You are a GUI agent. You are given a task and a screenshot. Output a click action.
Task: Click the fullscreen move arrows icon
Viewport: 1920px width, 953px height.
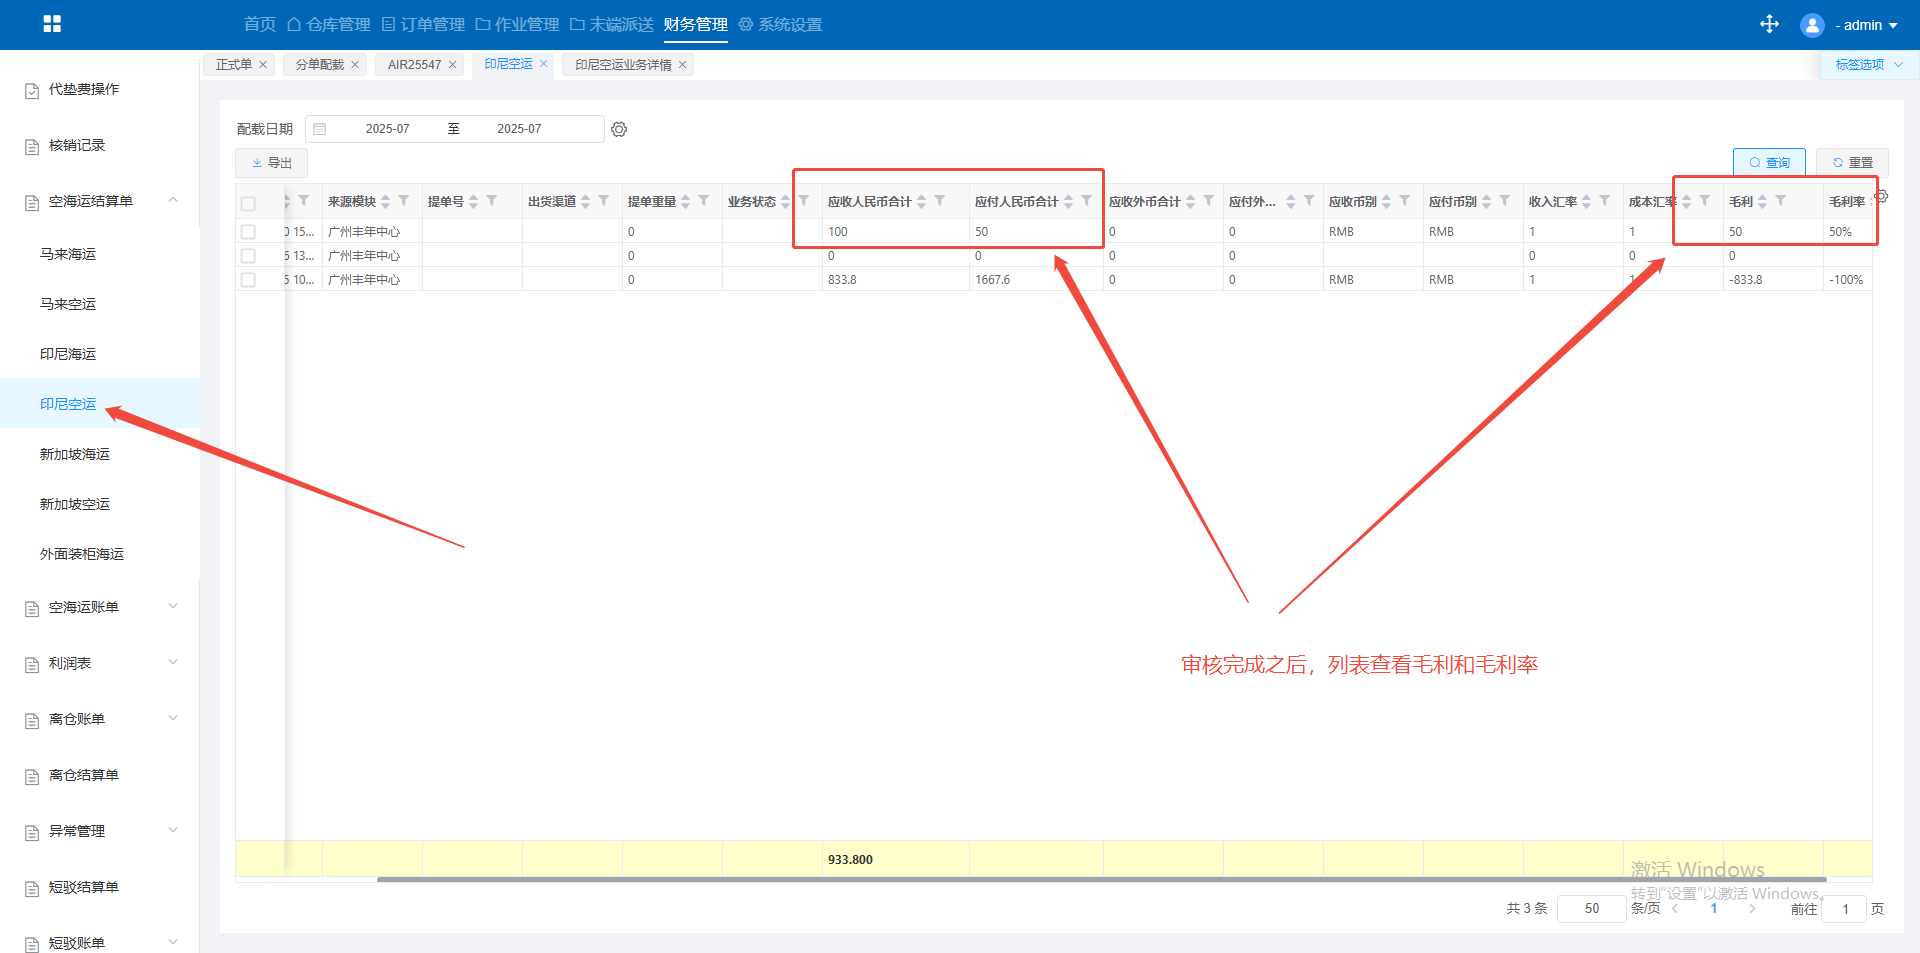[x=1769, y=24]
